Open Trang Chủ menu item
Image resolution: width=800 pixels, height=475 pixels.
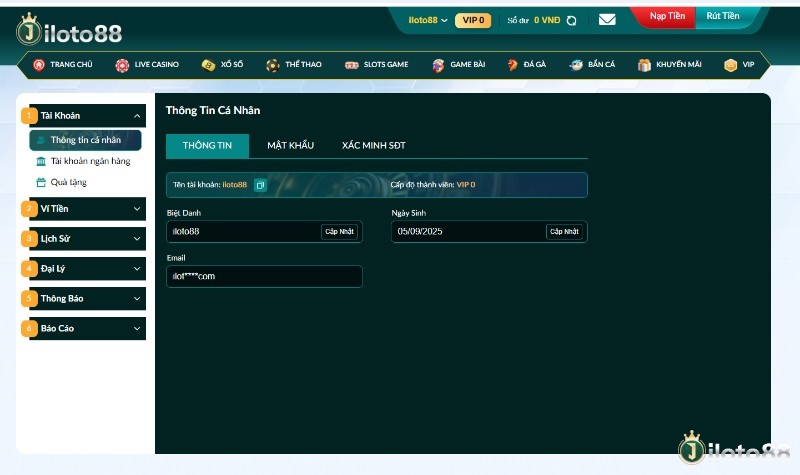coord(63,65)
